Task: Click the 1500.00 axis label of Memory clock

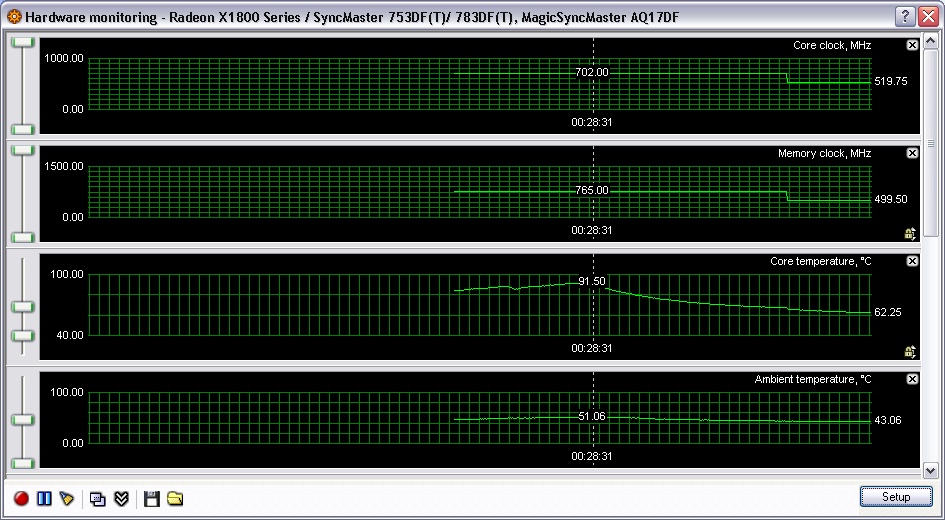Action: pyautogui.click(x=64, y=166)
